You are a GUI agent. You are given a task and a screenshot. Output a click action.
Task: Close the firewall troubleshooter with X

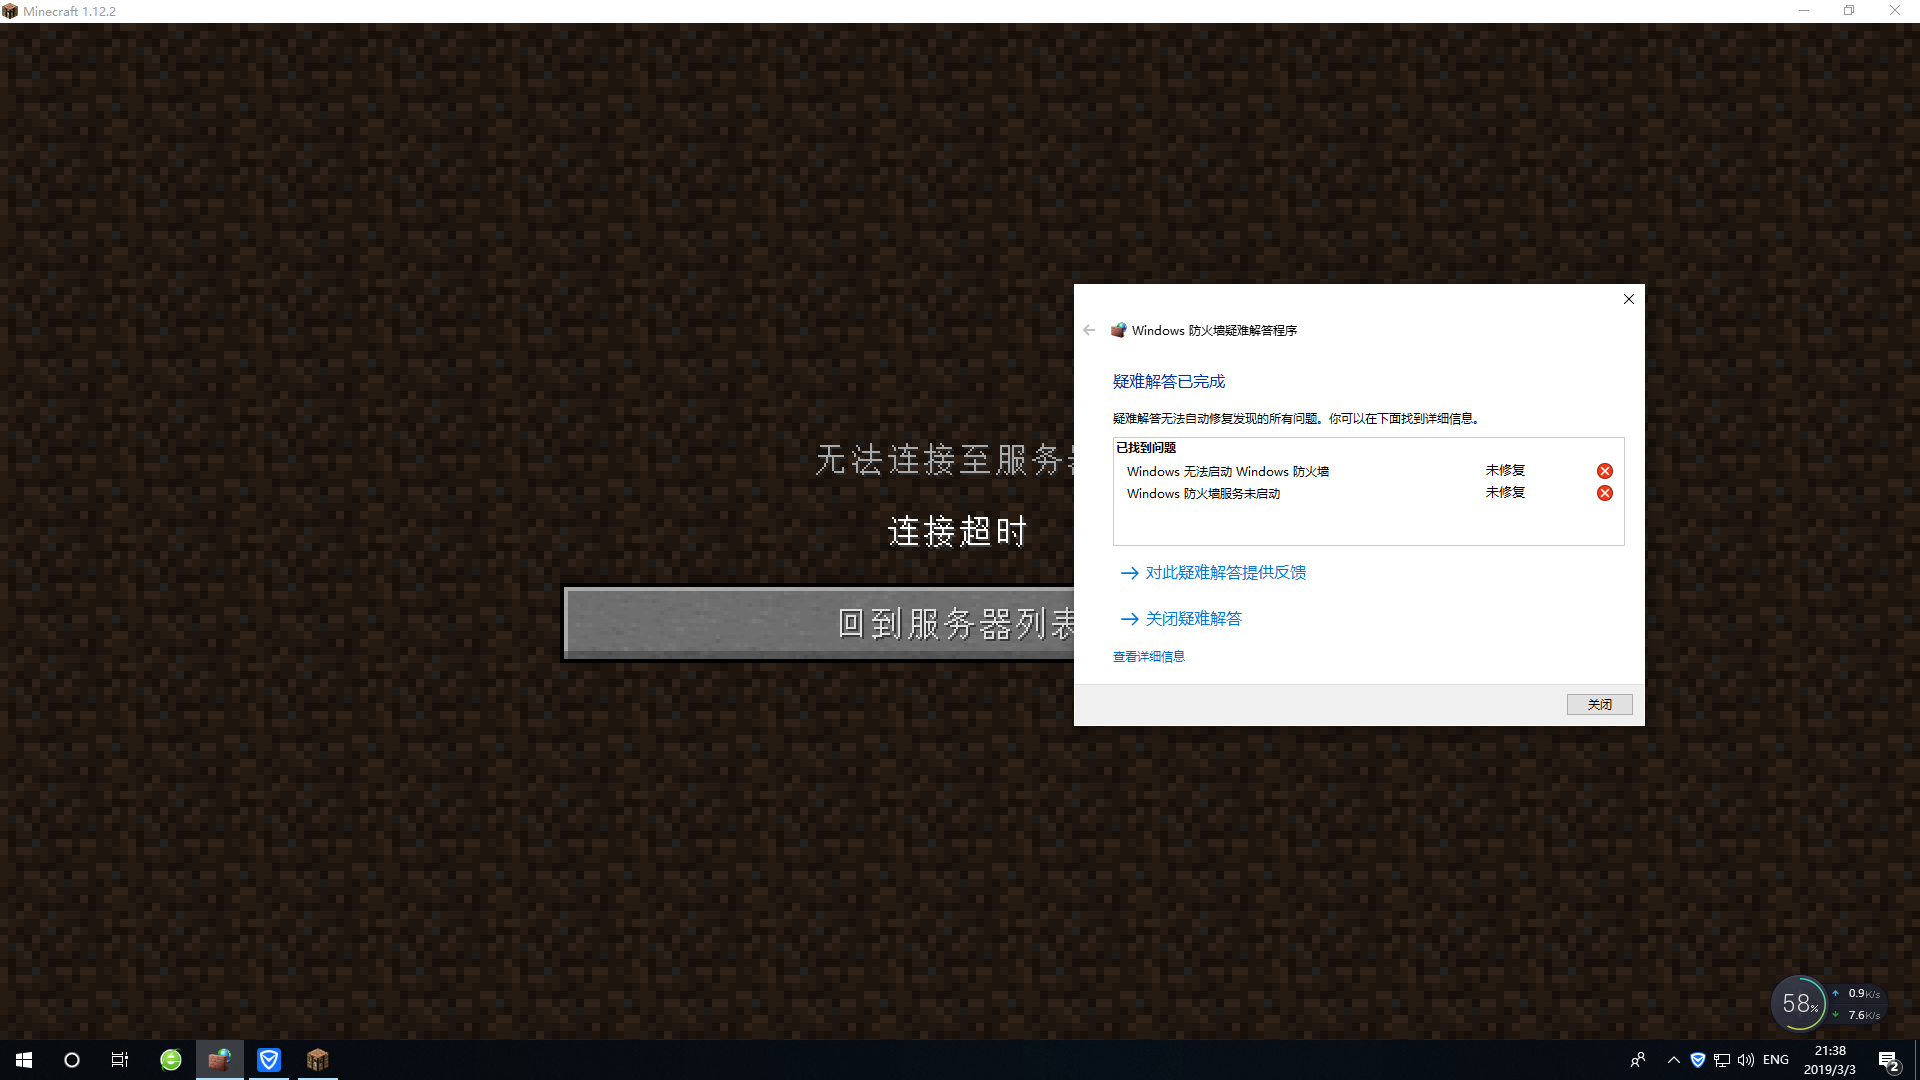pos(1628,299)
